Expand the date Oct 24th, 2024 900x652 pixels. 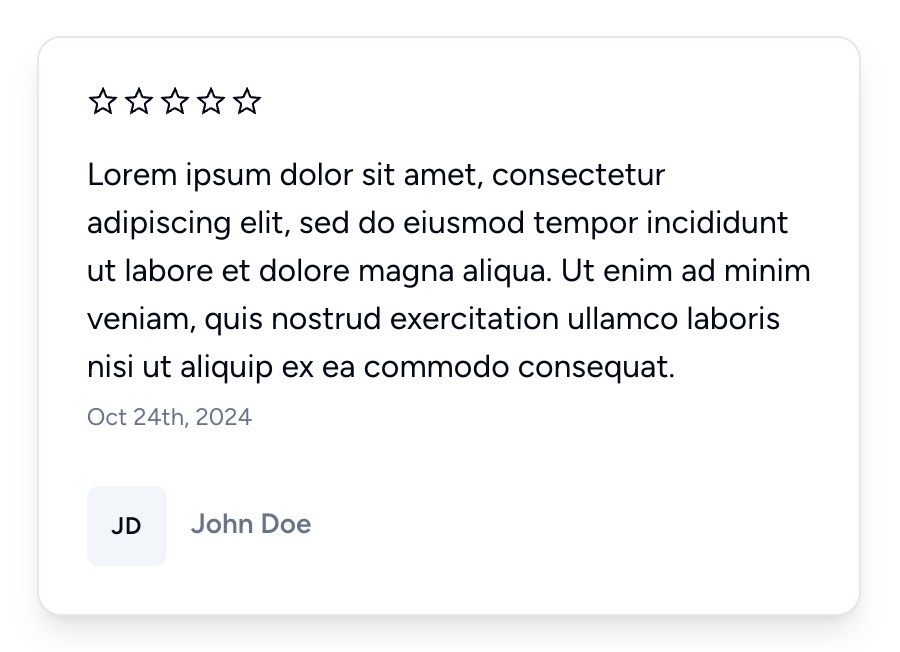coord(169,417)
